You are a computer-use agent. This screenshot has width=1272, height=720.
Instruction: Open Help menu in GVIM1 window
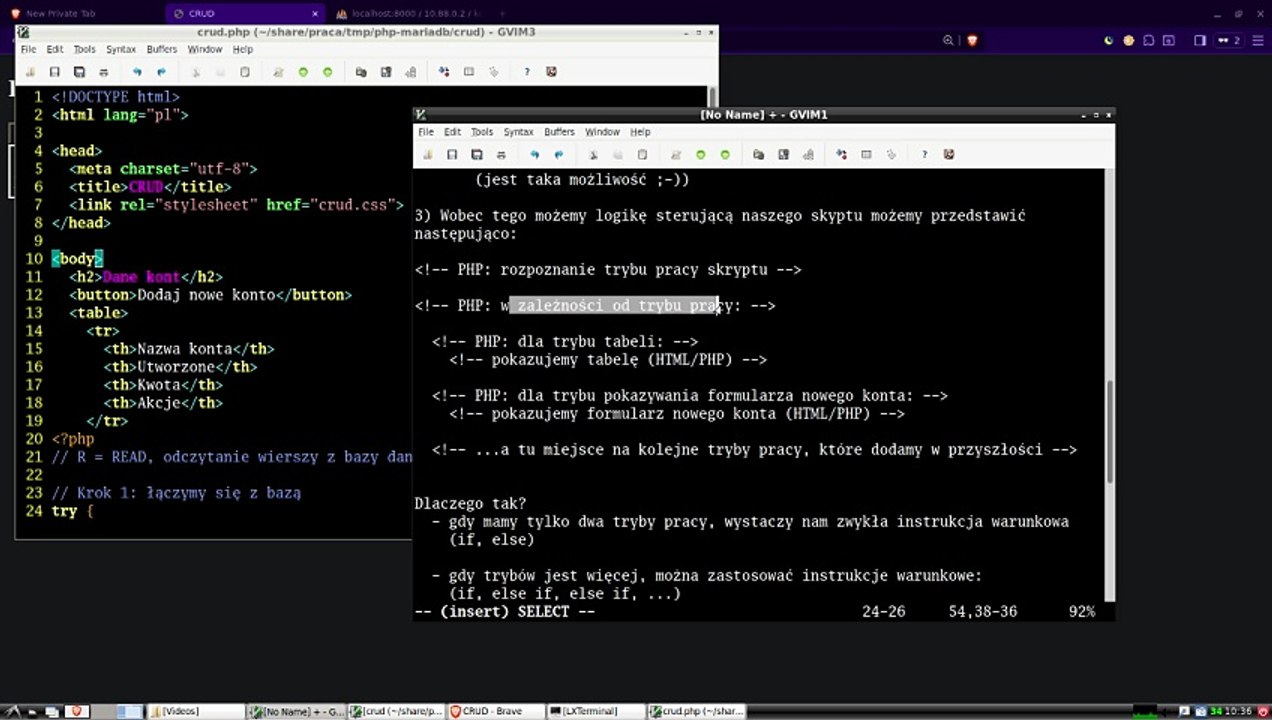tap(640, 132)
